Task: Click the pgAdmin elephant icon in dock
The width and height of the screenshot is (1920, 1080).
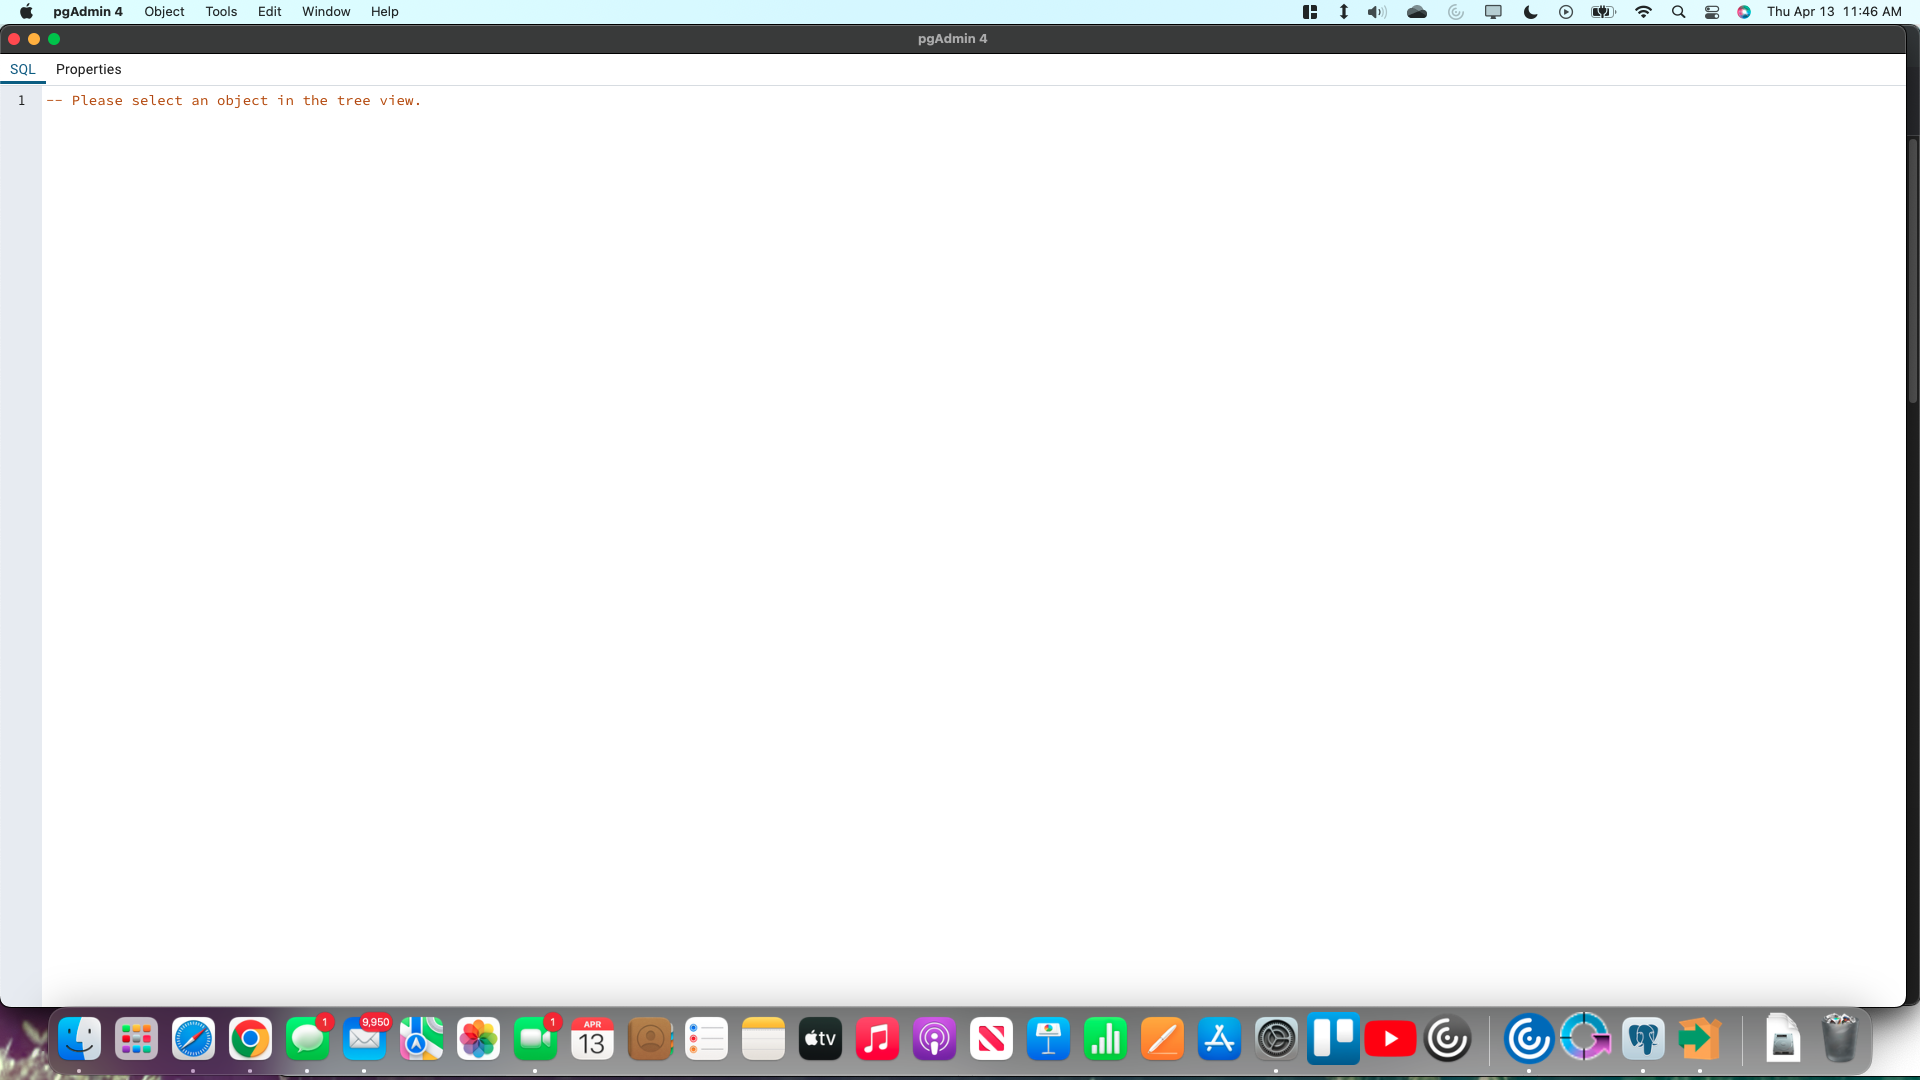Action: (x=1643, y=1040)
